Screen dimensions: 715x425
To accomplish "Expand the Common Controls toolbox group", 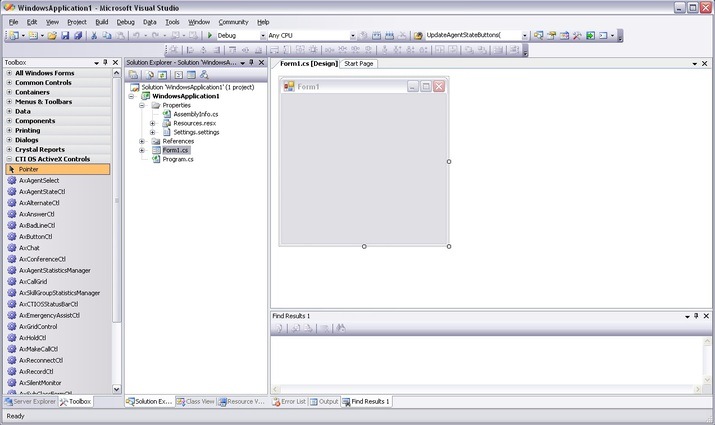I will coord(9,82).
